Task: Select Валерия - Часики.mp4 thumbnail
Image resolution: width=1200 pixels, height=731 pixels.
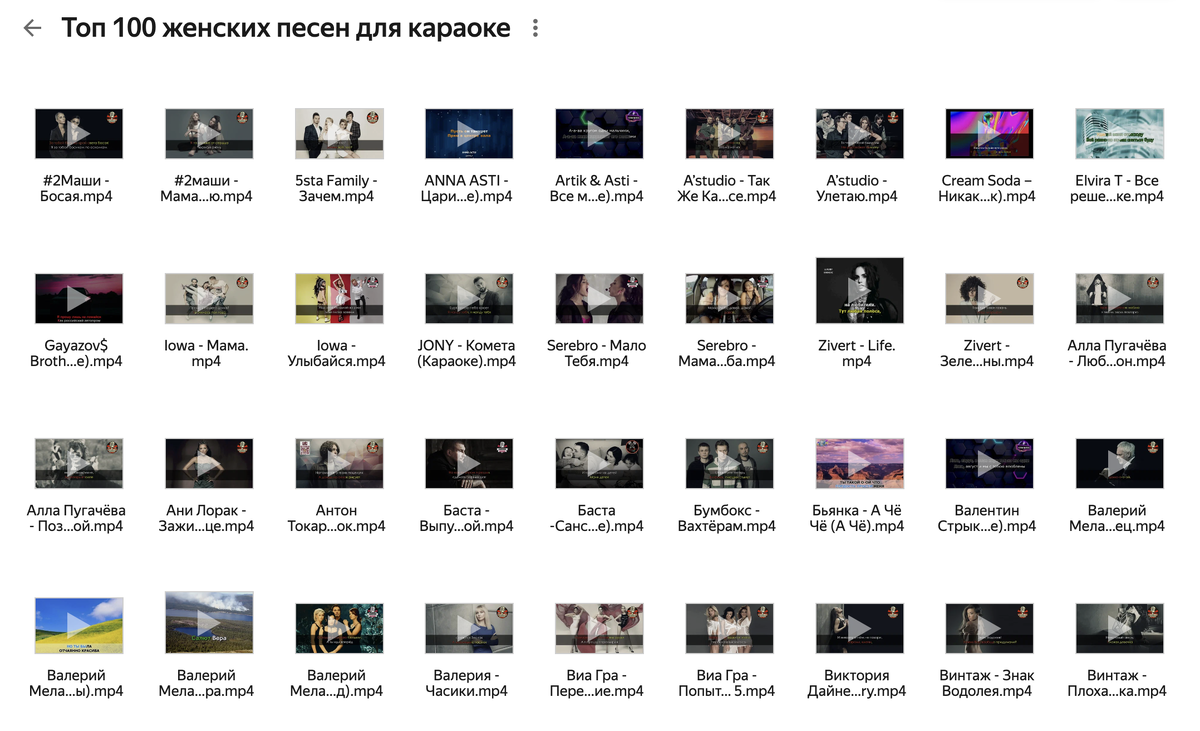Action: coord(469,628)
